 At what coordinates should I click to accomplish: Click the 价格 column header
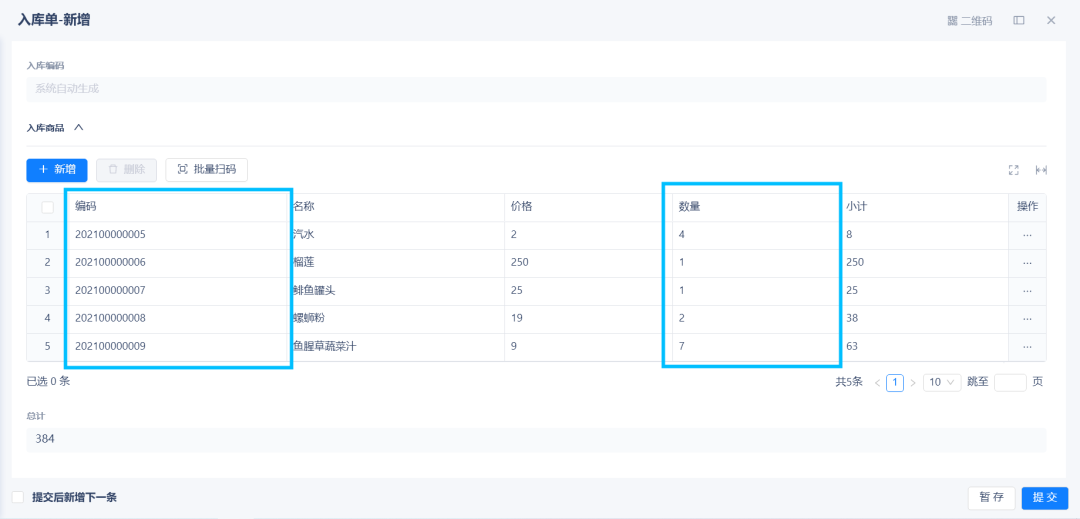tap(588, 207)
